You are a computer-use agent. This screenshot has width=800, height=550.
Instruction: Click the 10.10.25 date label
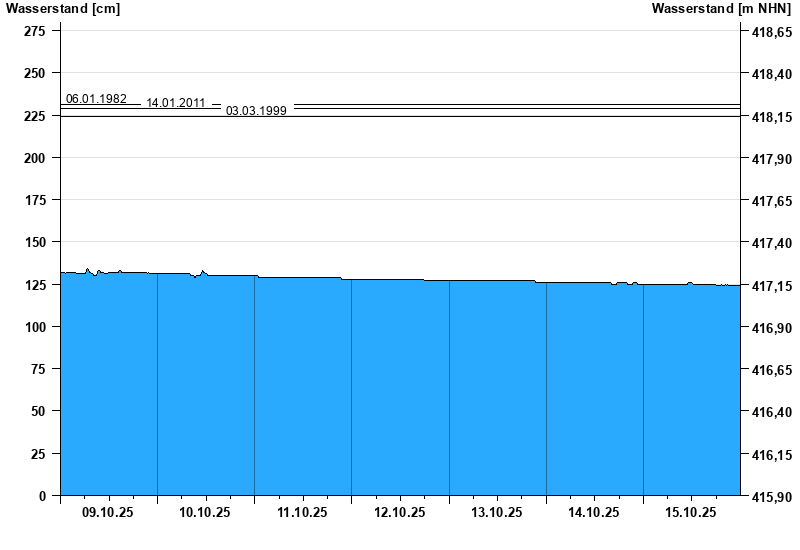click(x=205, y=512)
